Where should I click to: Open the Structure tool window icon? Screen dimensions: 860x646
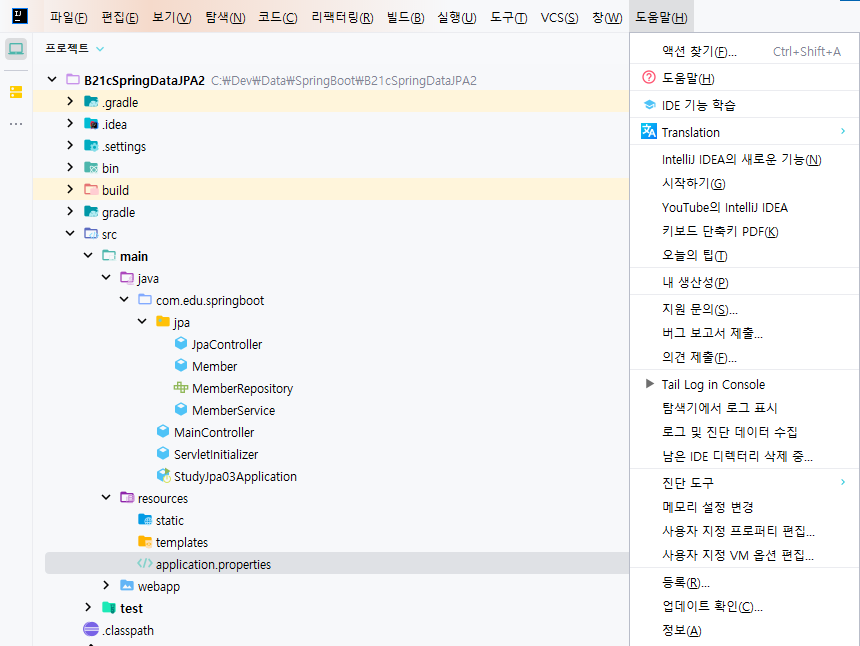[x=16, y=92]
